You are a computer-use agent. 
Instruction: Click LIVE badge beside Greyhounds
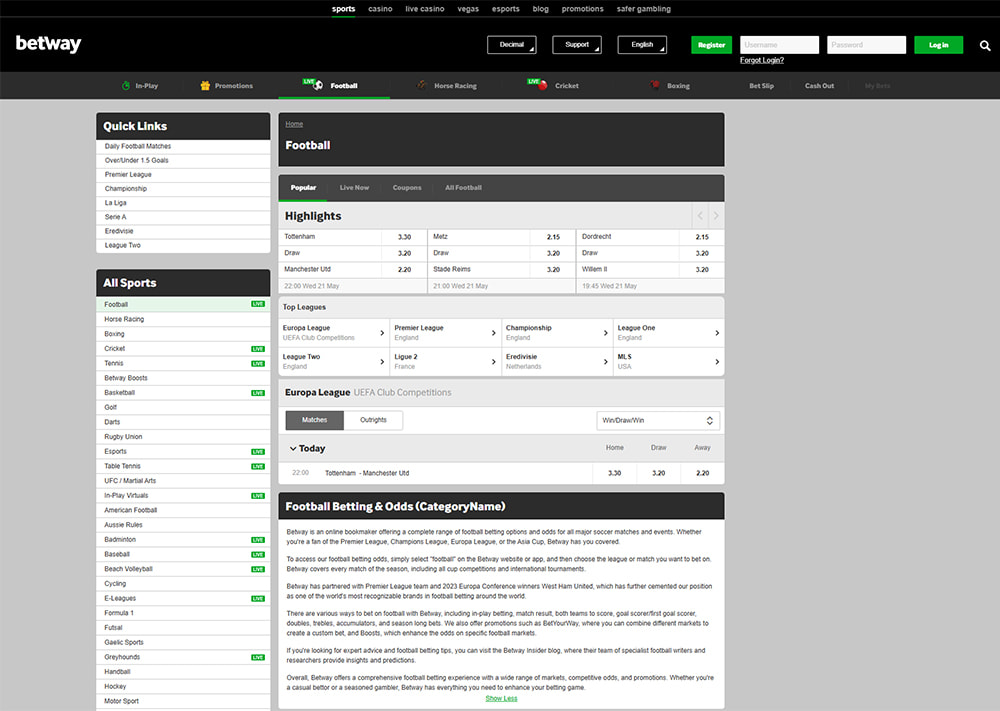[258, 657]
